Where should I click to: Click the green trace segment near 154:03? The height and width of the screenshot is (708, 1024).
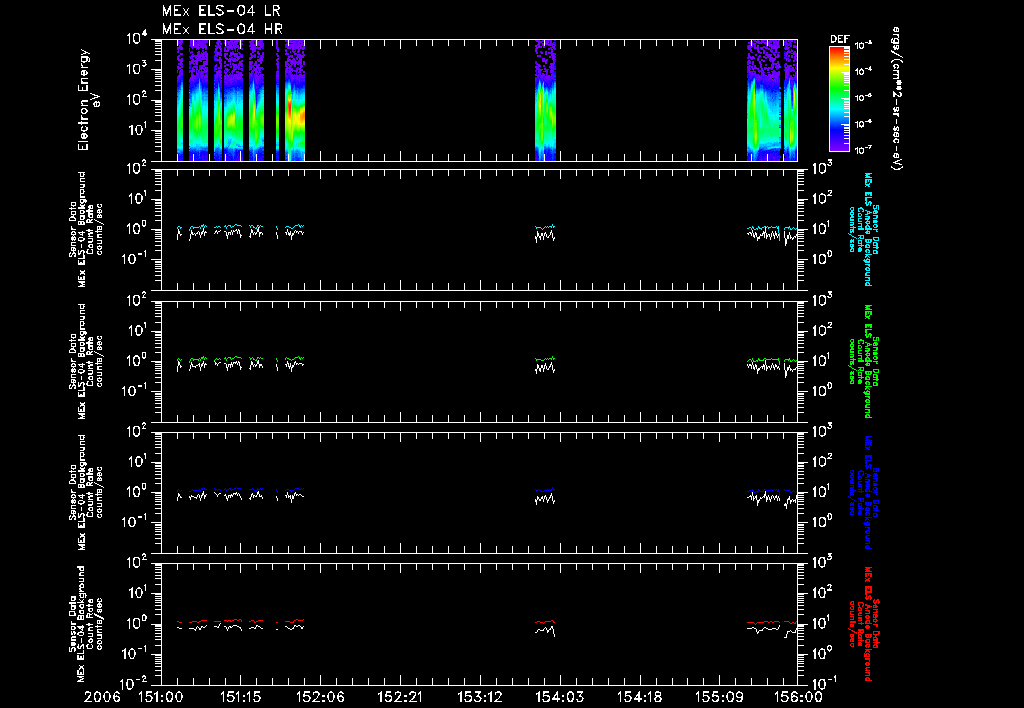545,359
